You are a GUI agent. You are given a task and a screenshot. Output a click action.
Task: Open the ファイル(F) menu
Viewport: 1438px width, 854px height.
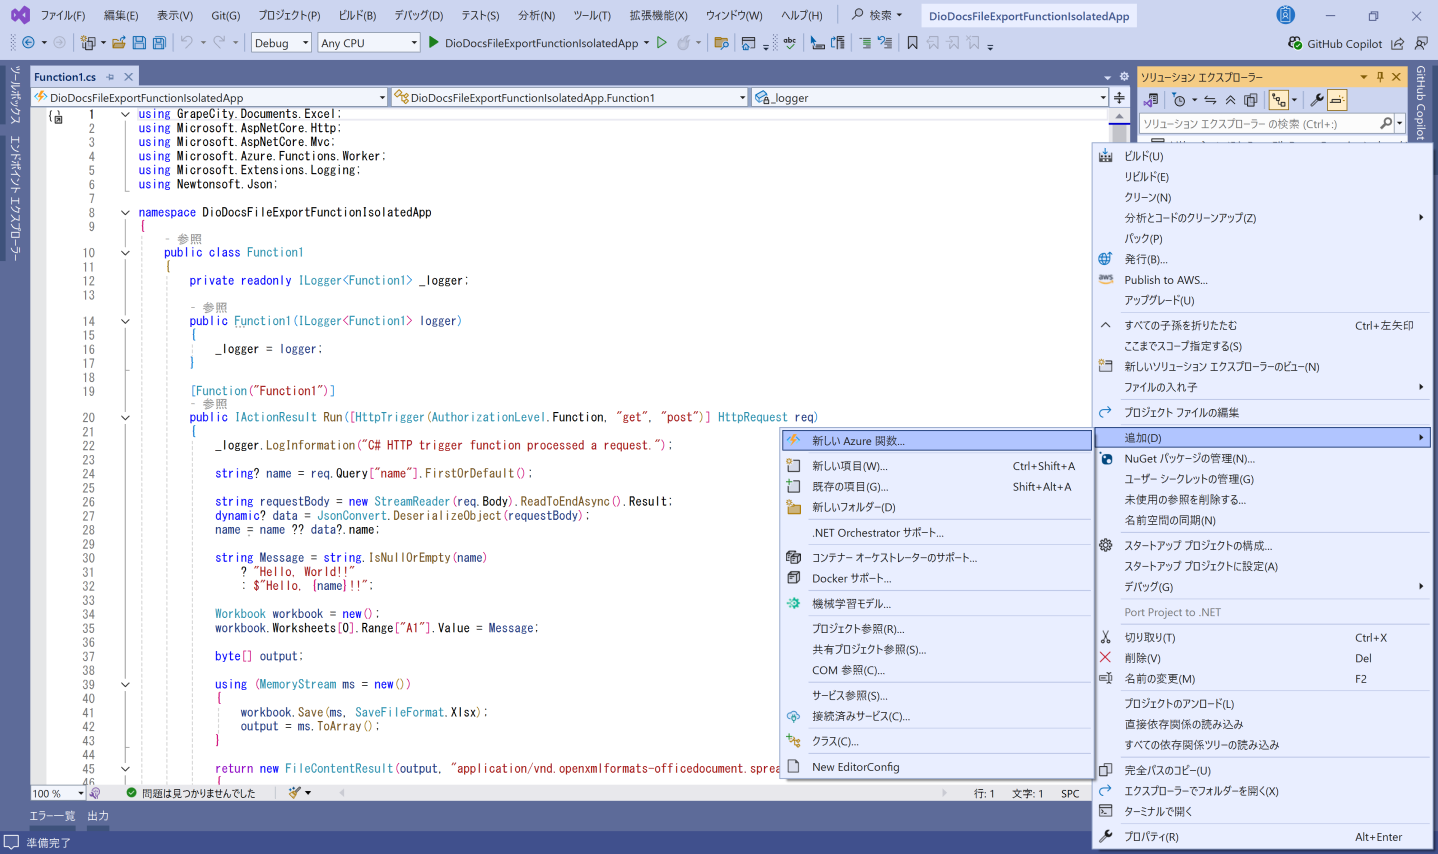[x=63, y=15]
